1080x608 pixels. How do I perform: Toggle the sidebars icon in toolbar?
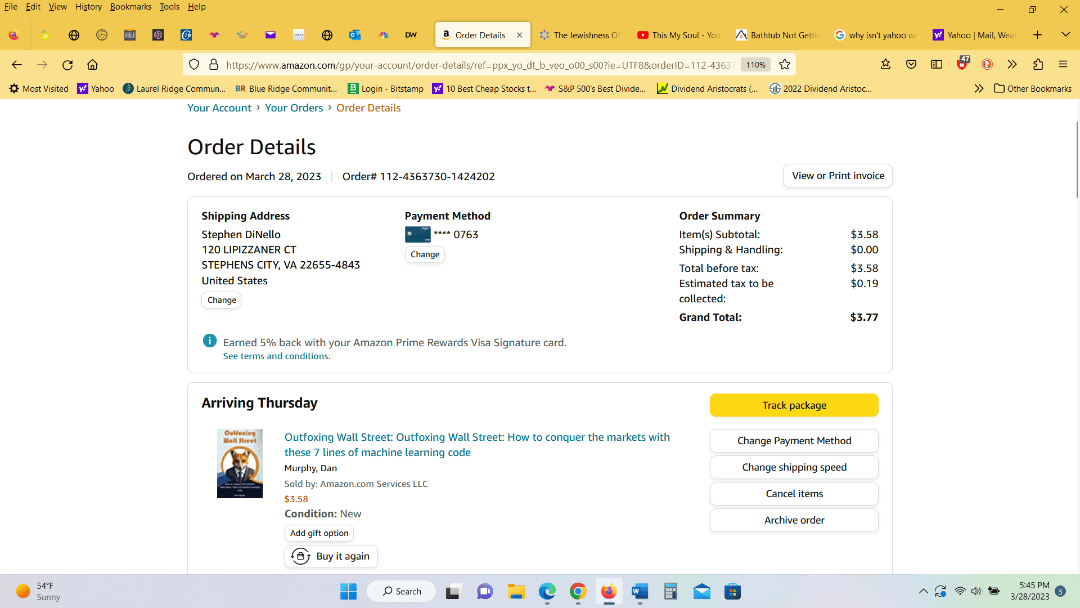click(x=937, y=65)
